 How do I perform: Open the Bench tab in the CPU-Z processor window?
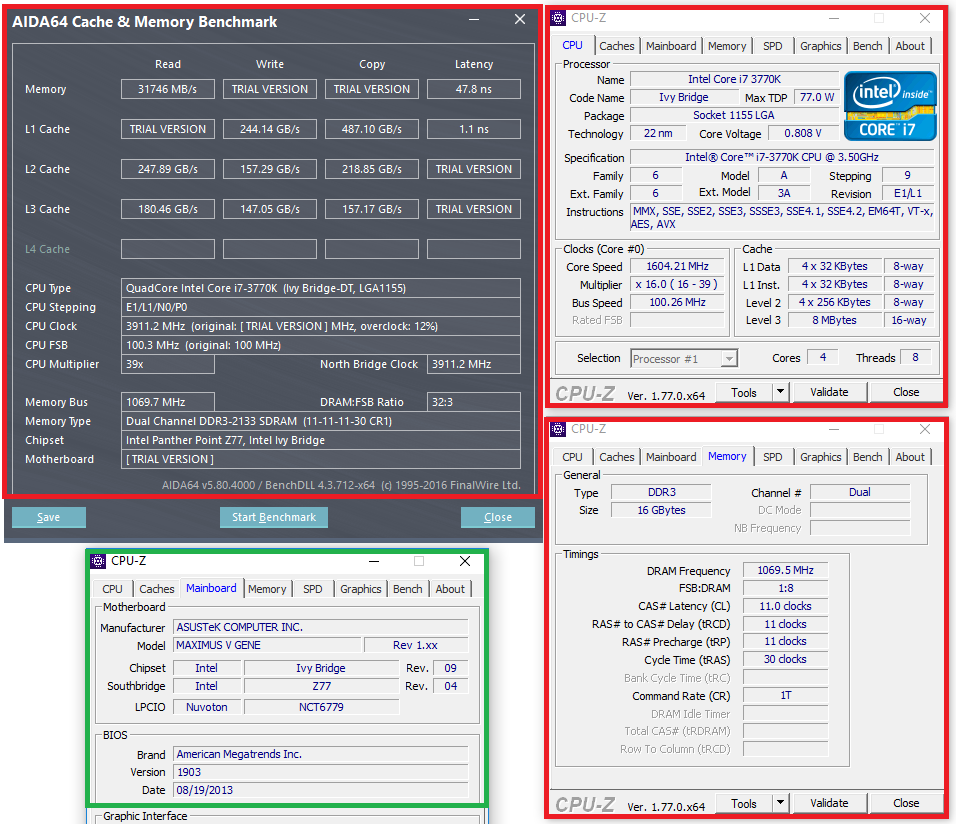coord(867,46)
